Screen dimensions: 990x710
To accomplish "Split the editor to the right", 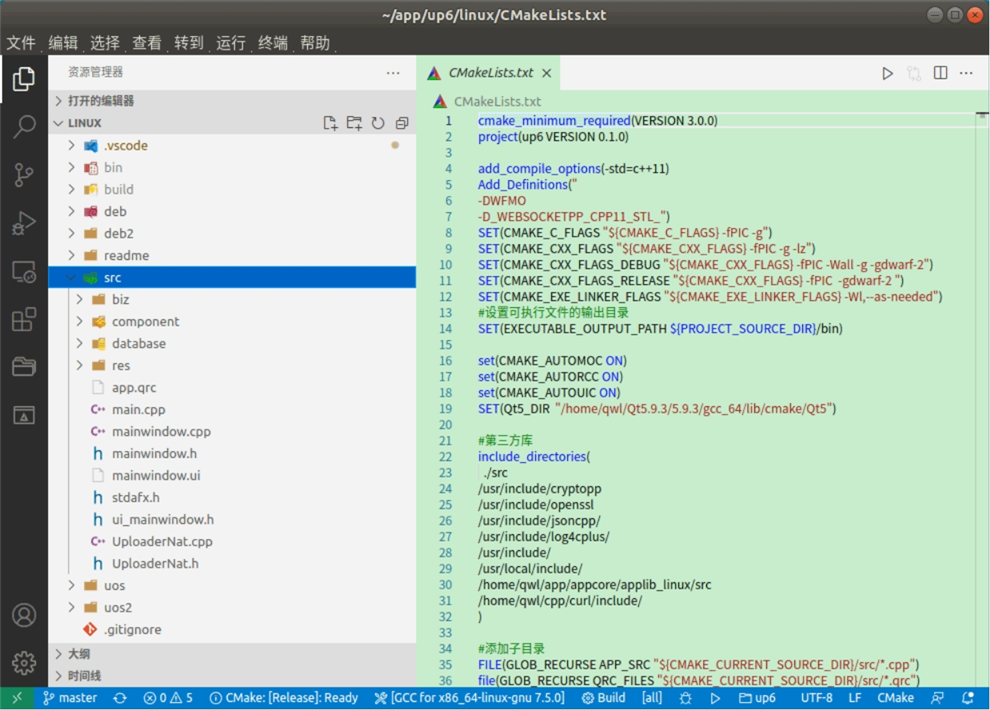I will click(940, 73).
